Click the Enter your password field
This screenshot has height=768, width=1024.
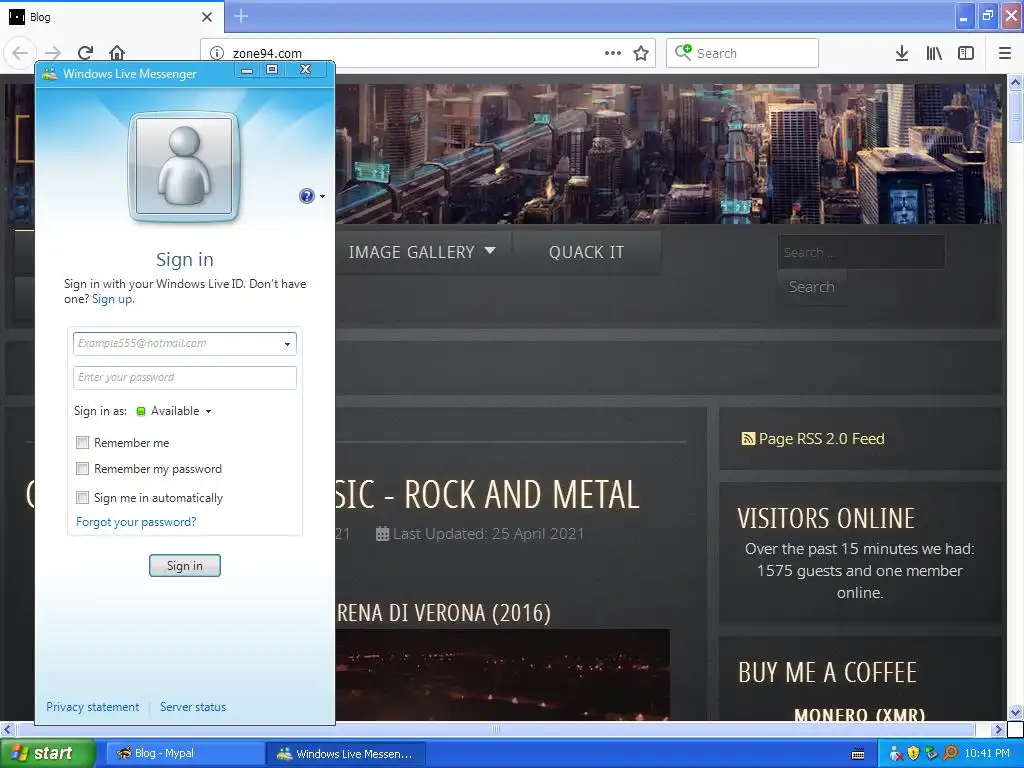click(x=185, y=378)
